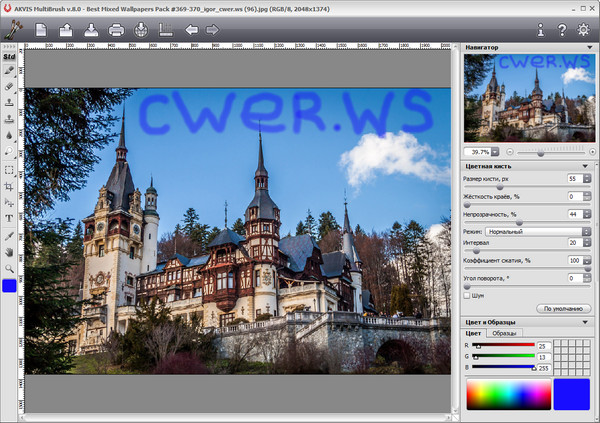Open the Preferences gear icon
Viewport: 600px width, 423px height.
(584, 30)
